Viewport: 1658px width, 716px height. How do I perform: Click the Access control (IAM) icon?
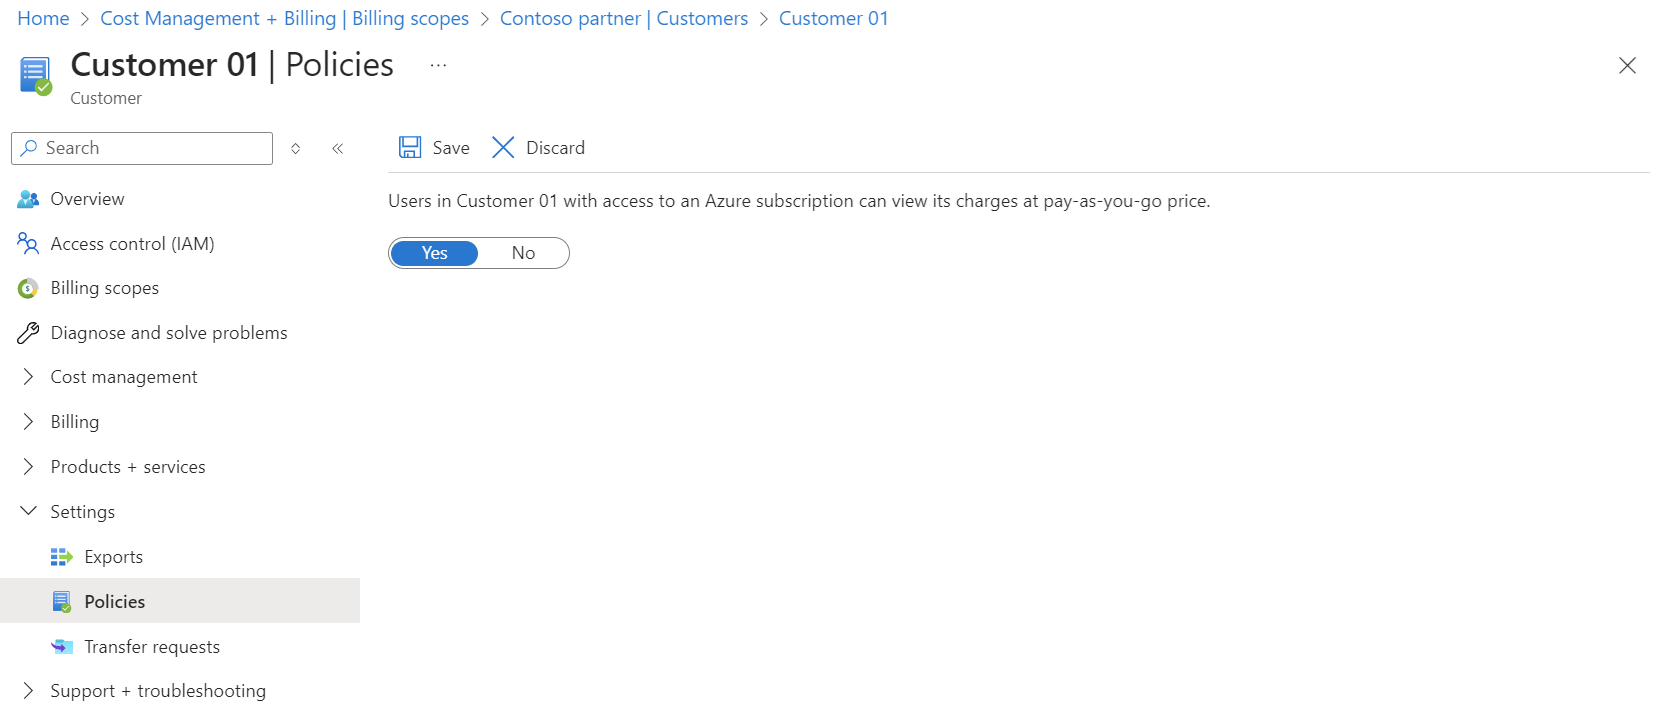pyautogui.click(x=28, y=243)
